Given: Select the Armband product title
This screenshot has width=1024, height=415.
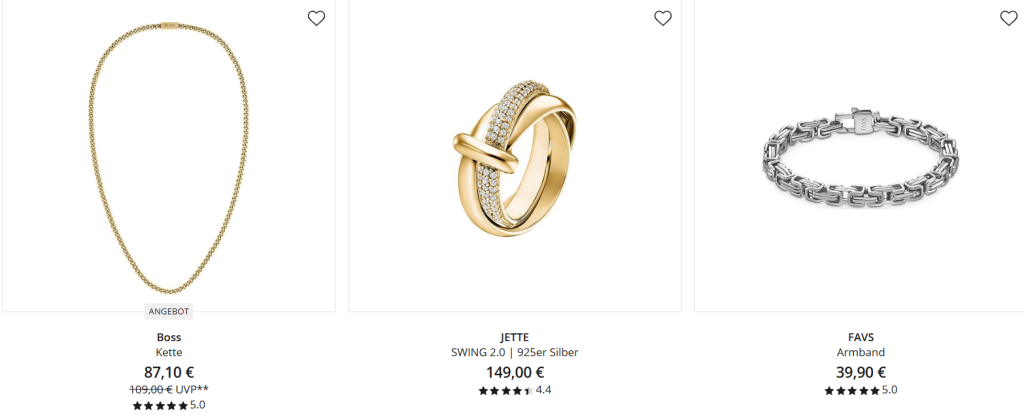Looking at the screenshot, I should pos(861,352).
